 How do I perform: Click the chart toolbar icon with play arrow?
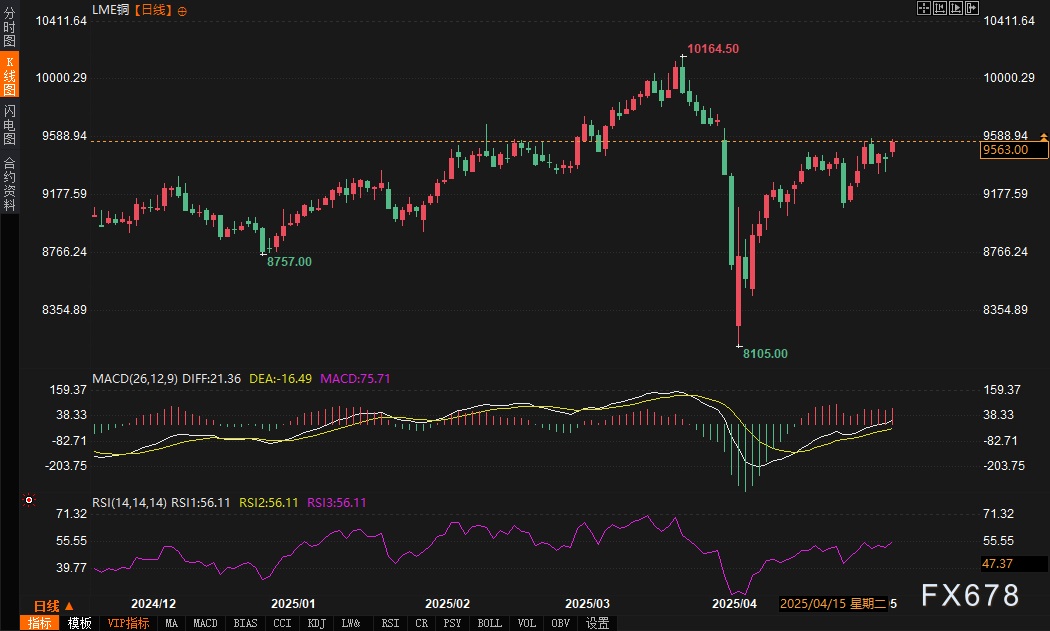[x=954, y=8]
